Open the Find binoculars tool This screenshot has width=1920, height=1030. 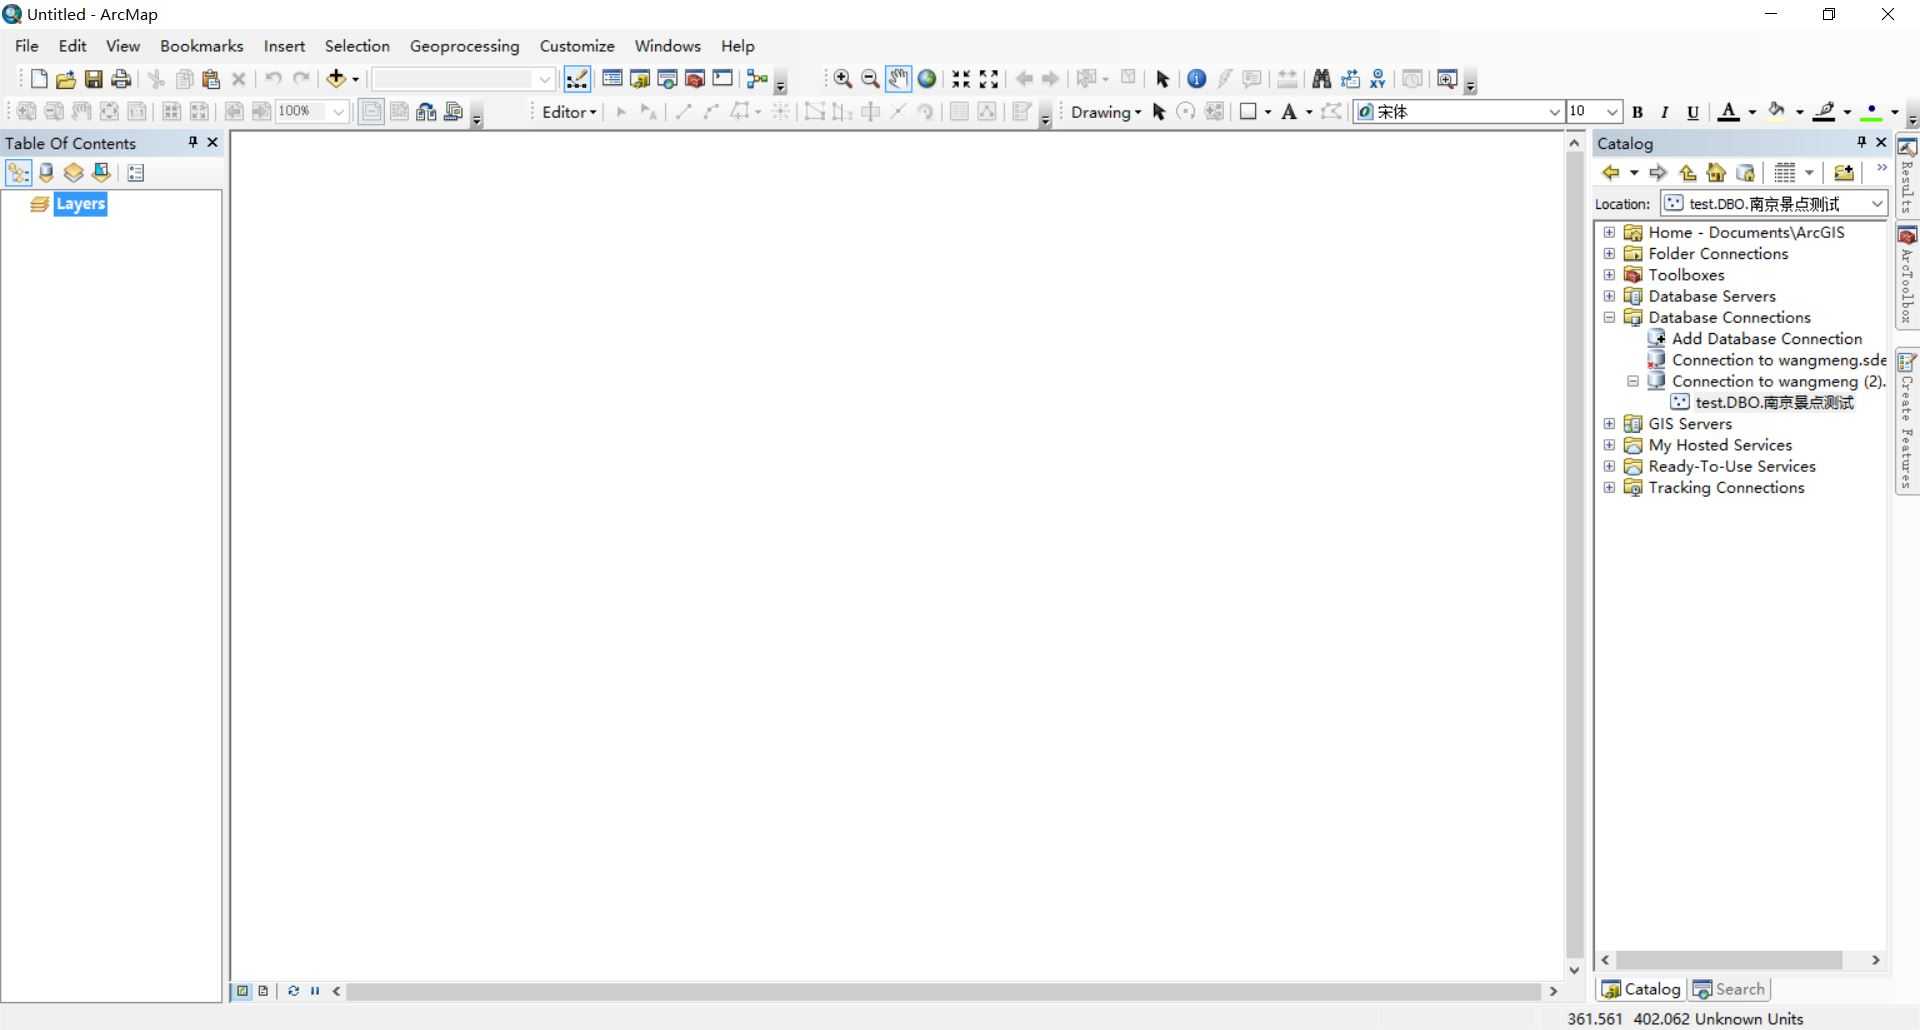click(x=1322, y=79)
